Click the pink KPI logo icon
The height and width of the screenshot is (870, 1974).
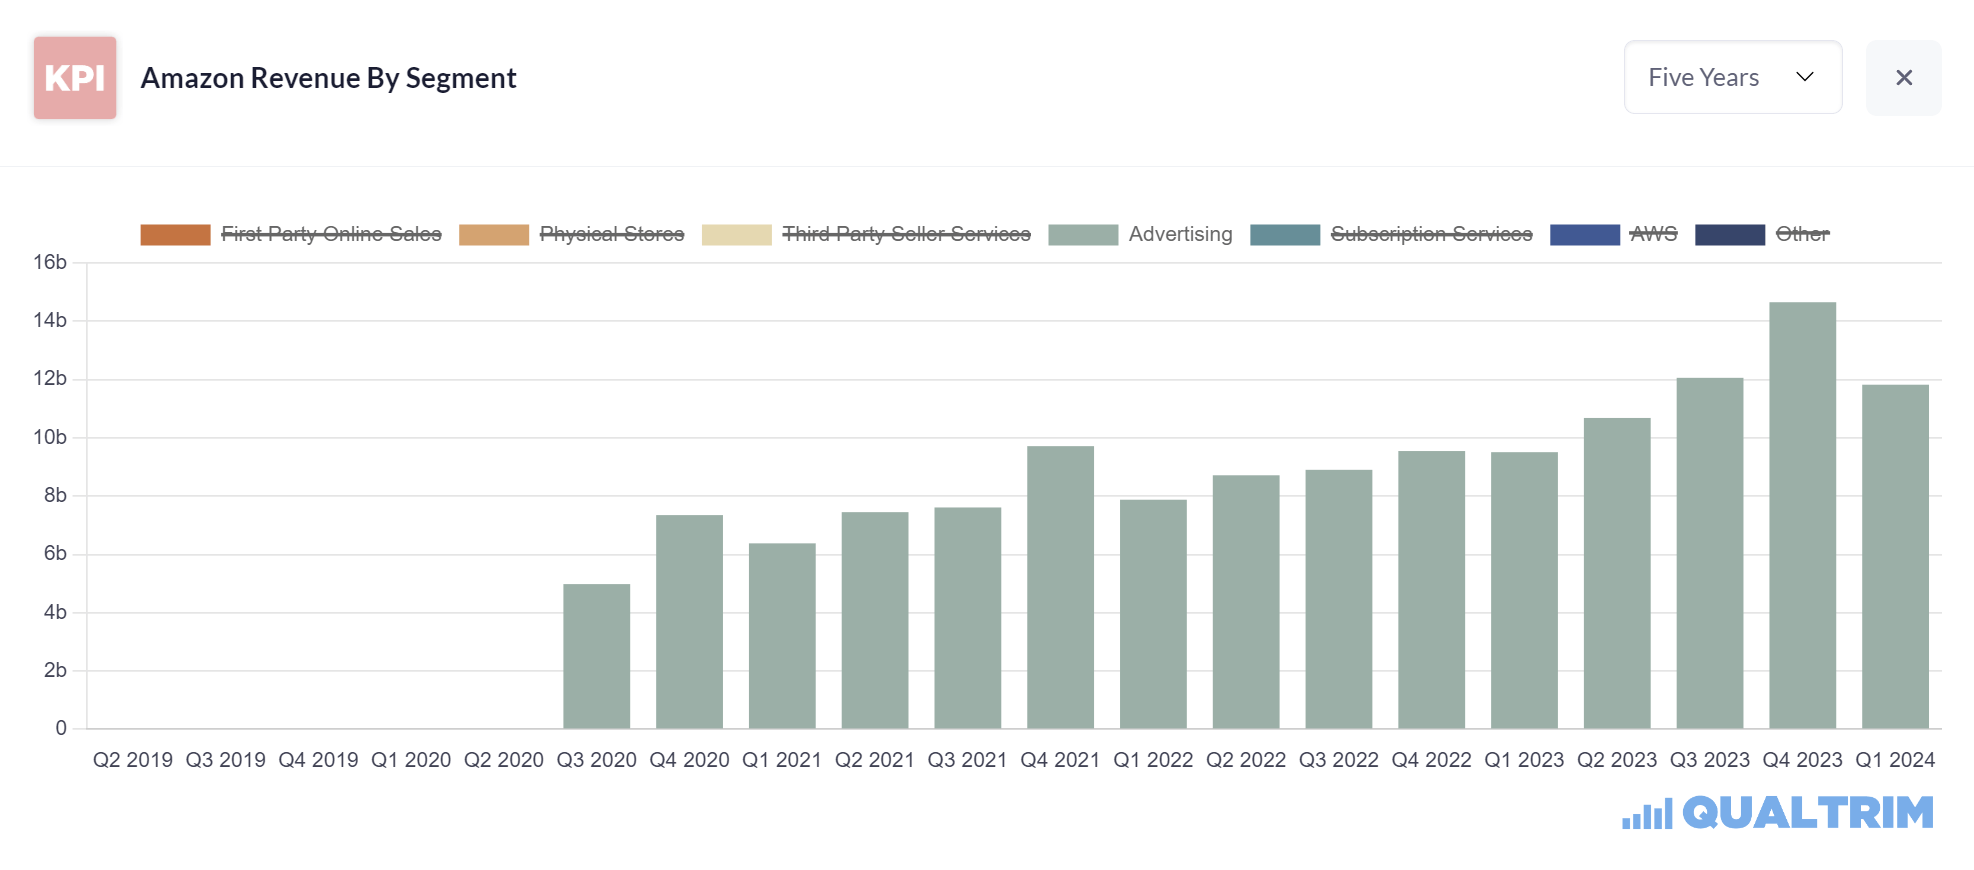point(75,78)
